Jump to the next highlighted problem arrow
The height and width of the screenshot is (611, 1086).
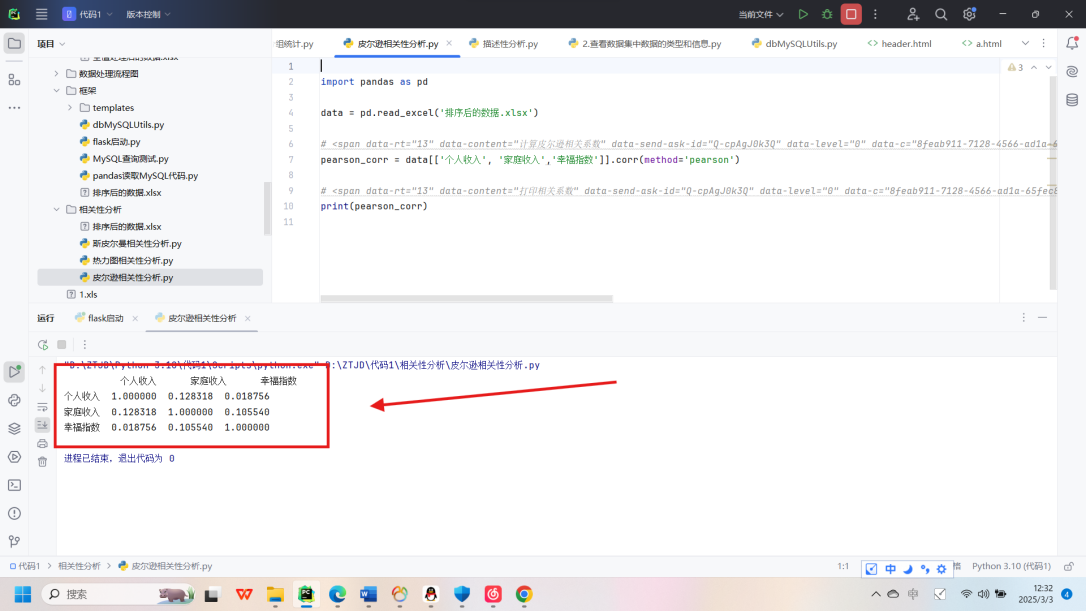coord(1049,67)
